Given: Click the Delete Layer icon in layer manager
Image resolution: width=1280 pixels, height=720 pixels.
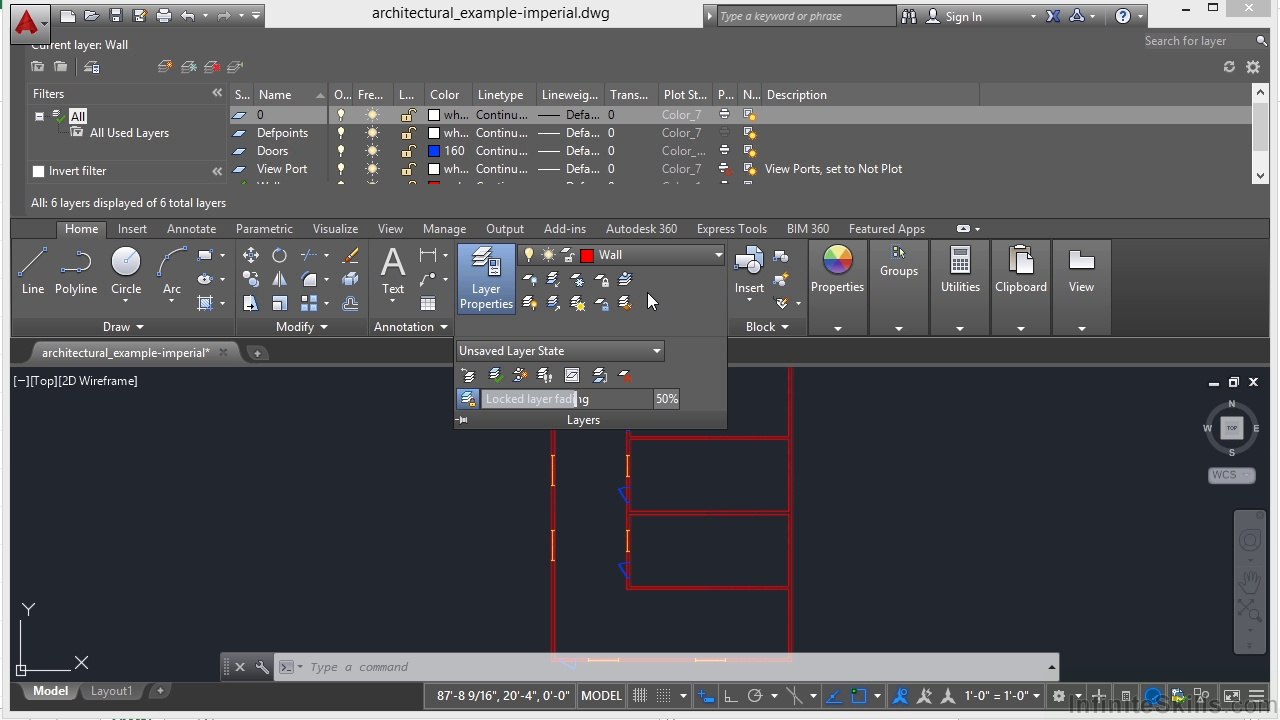Looking at the screenshot, I should coord(212,67).
